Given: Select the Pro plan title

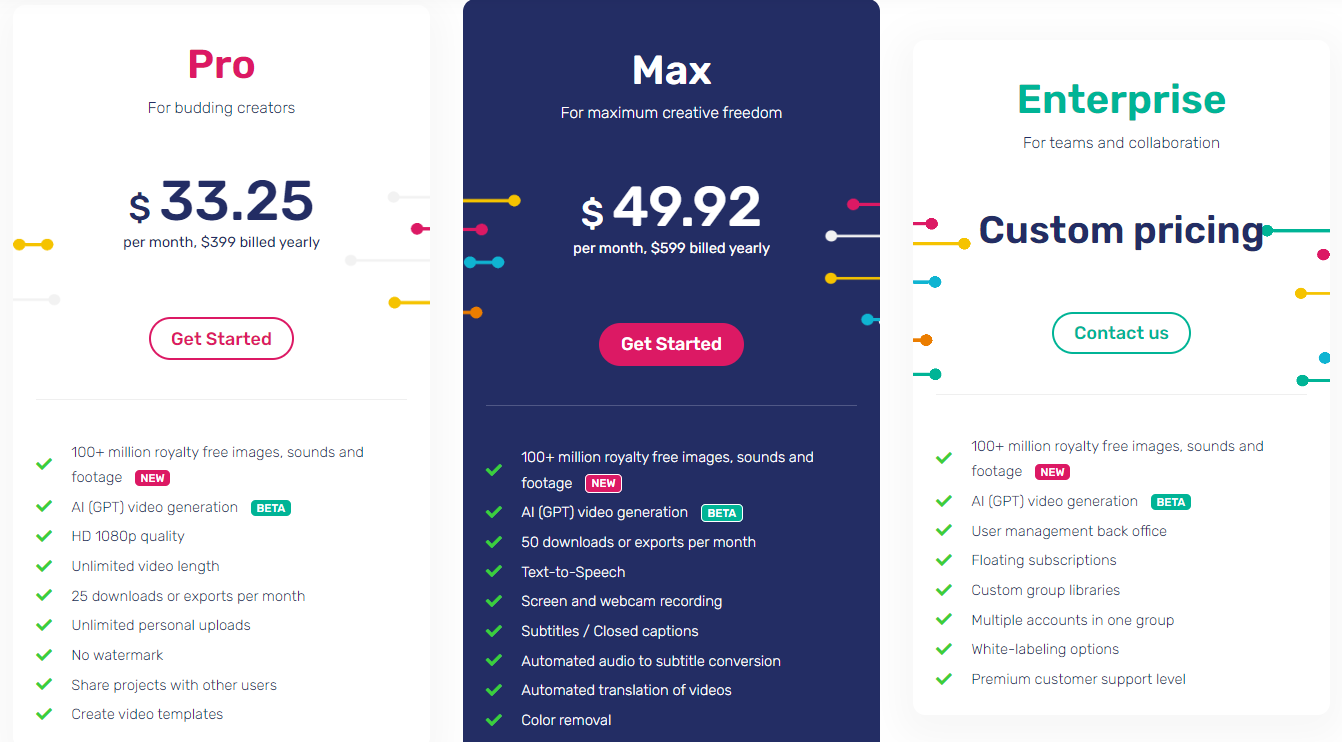Looking at the screenshot, I should 221,65.
